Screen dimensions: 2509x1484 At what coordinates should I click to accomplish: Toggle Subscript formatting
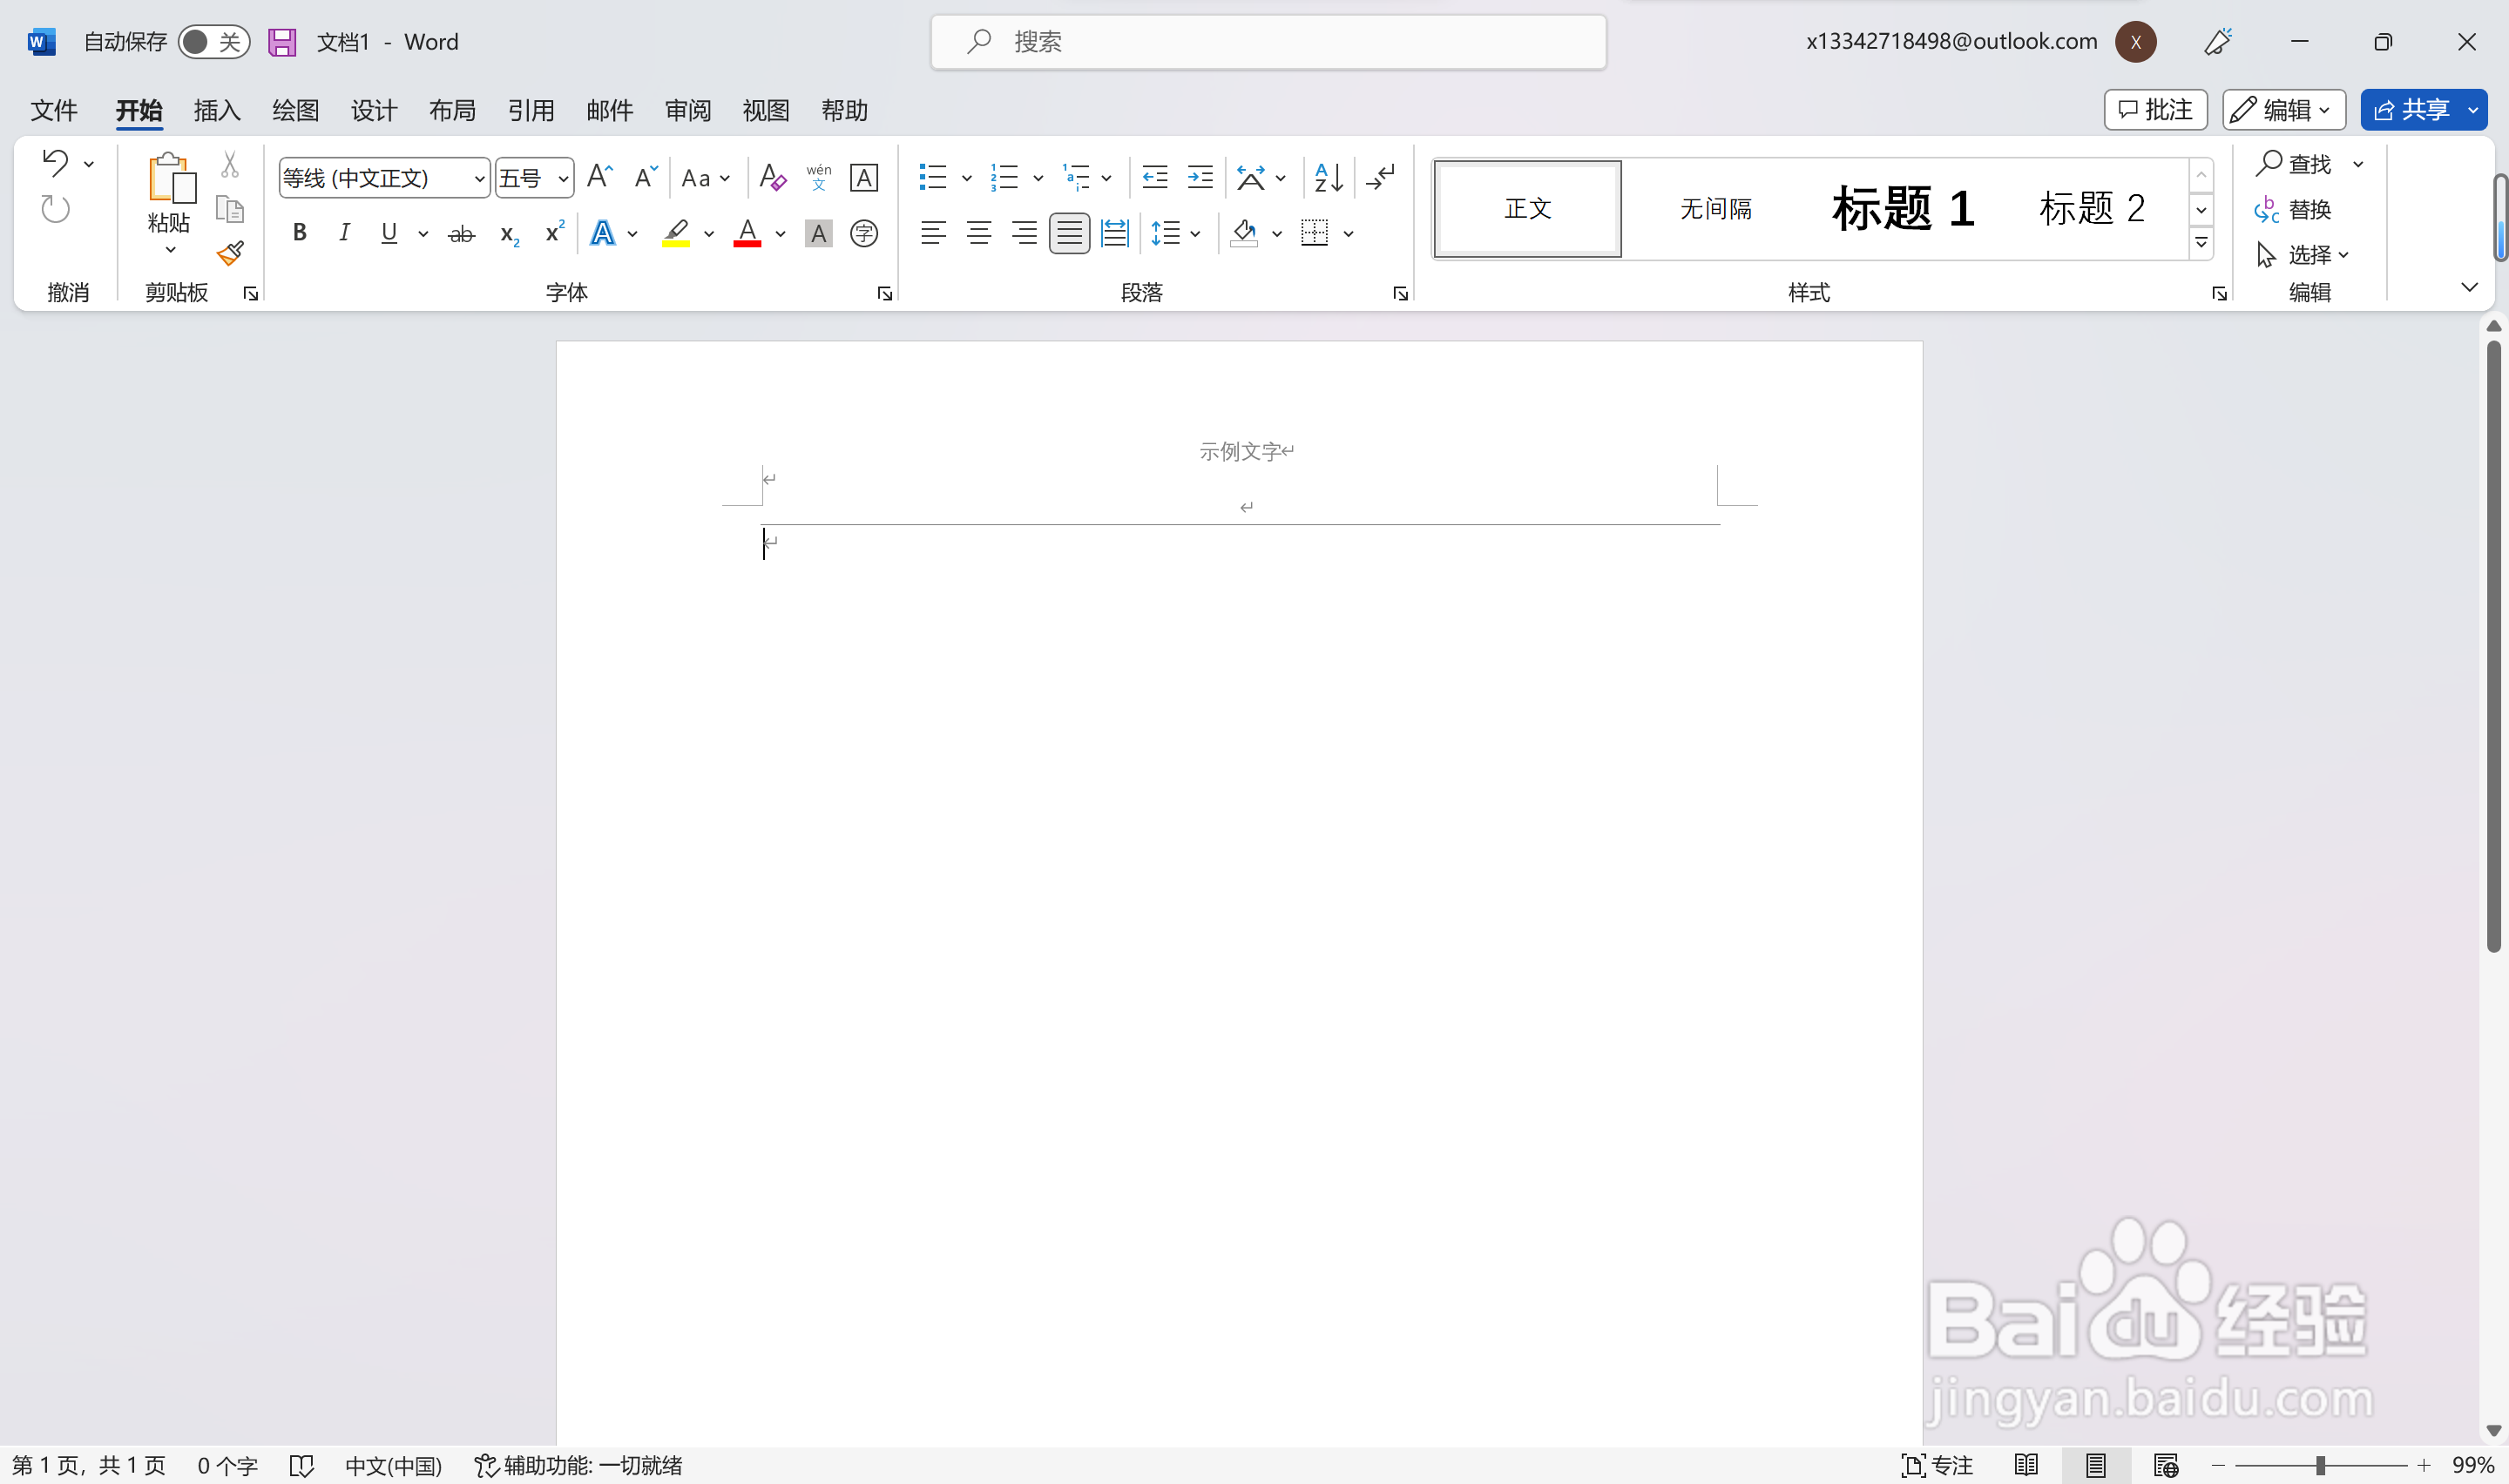pyautogui.click(x=509, y=235)
